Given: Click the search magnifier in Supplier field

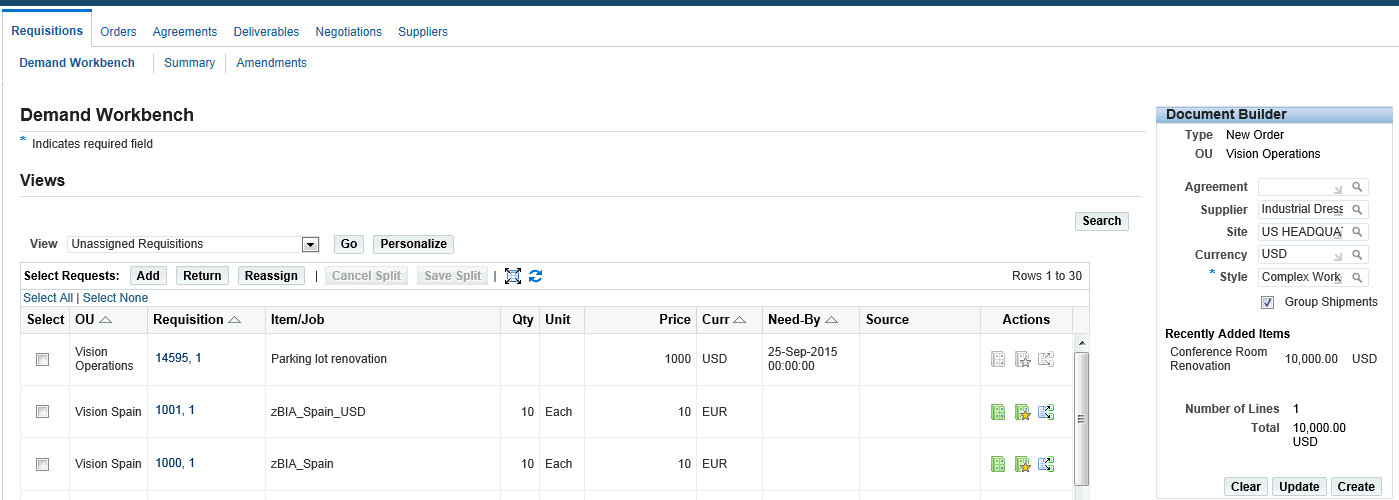Looking at the screenshot, I should point(1357,210).
